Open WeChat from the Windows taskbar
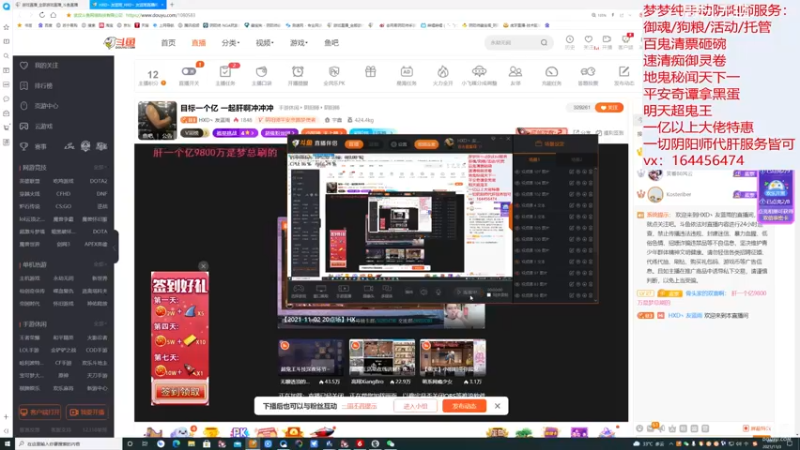The height and width of the screenshot is (450, 800). coord(390,444)
